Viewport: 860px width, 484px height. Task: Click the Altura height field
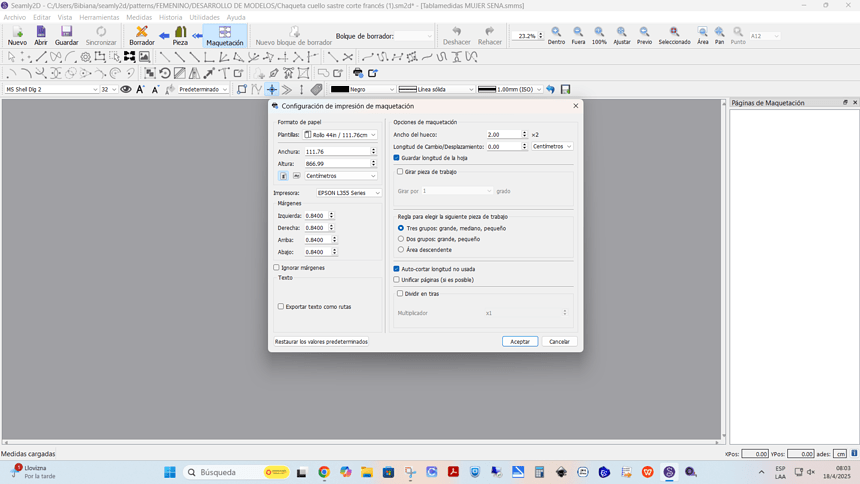[x=341, y=164]
